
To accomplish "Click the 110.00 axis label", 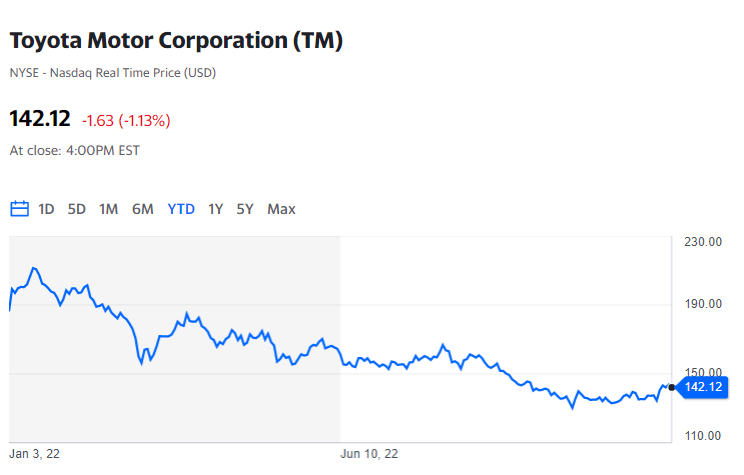I will [702, 436].
